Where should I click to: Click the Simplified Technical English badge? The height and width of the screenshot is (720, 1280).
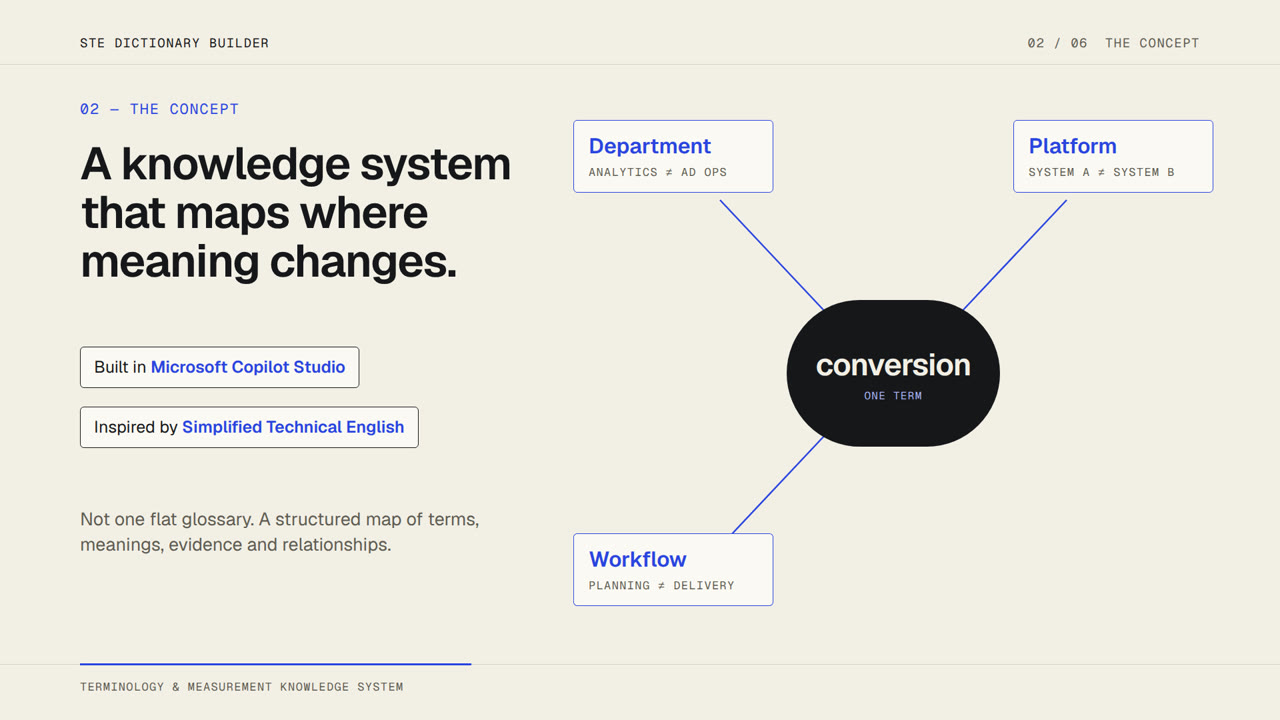[x=249, y=427]
